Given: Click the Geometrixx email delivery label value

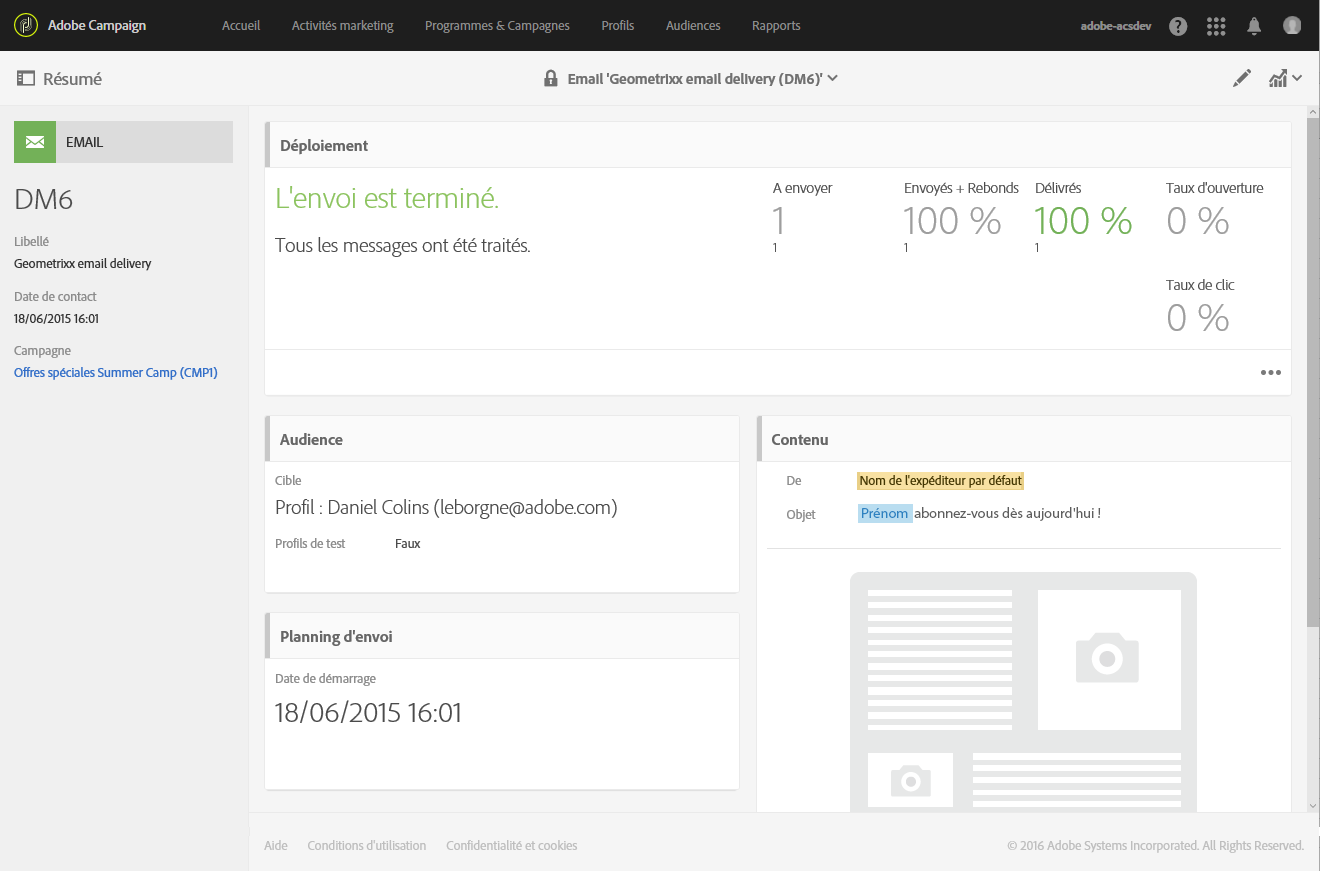Looking at the screenshot, I should tap(83, 264).
